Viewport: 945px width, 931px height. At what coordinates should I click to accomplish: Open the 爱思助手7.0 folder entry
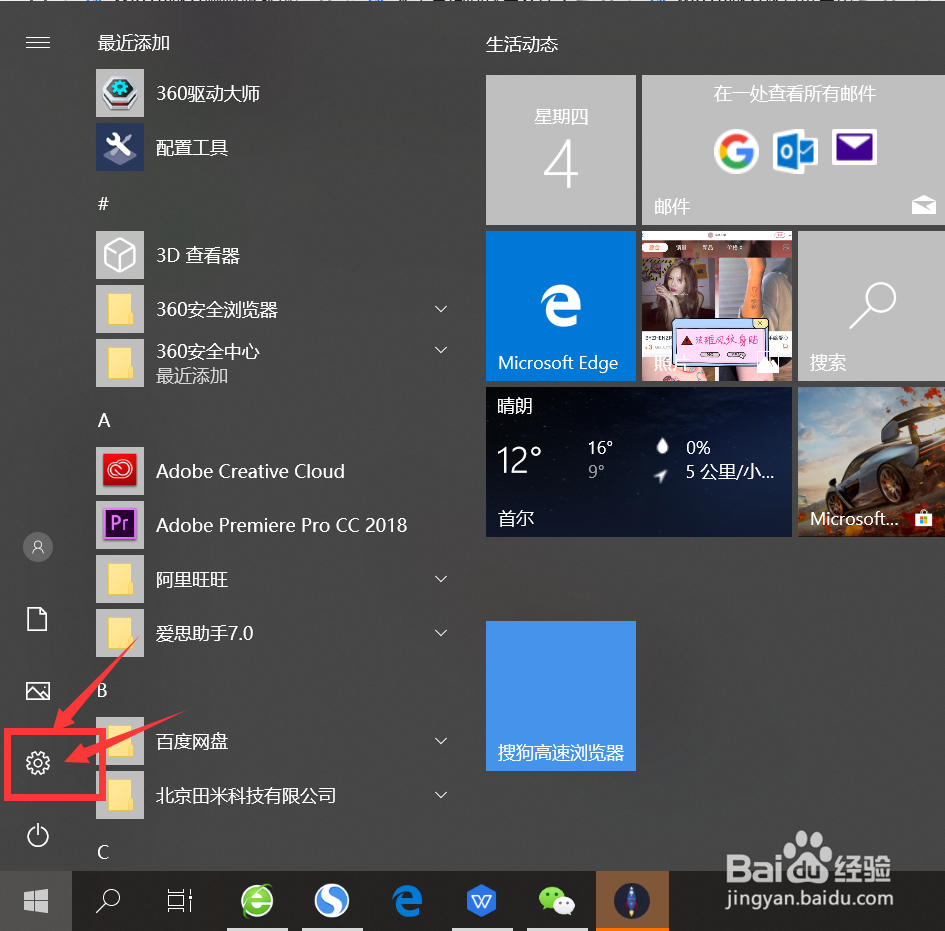coord(271,633)
